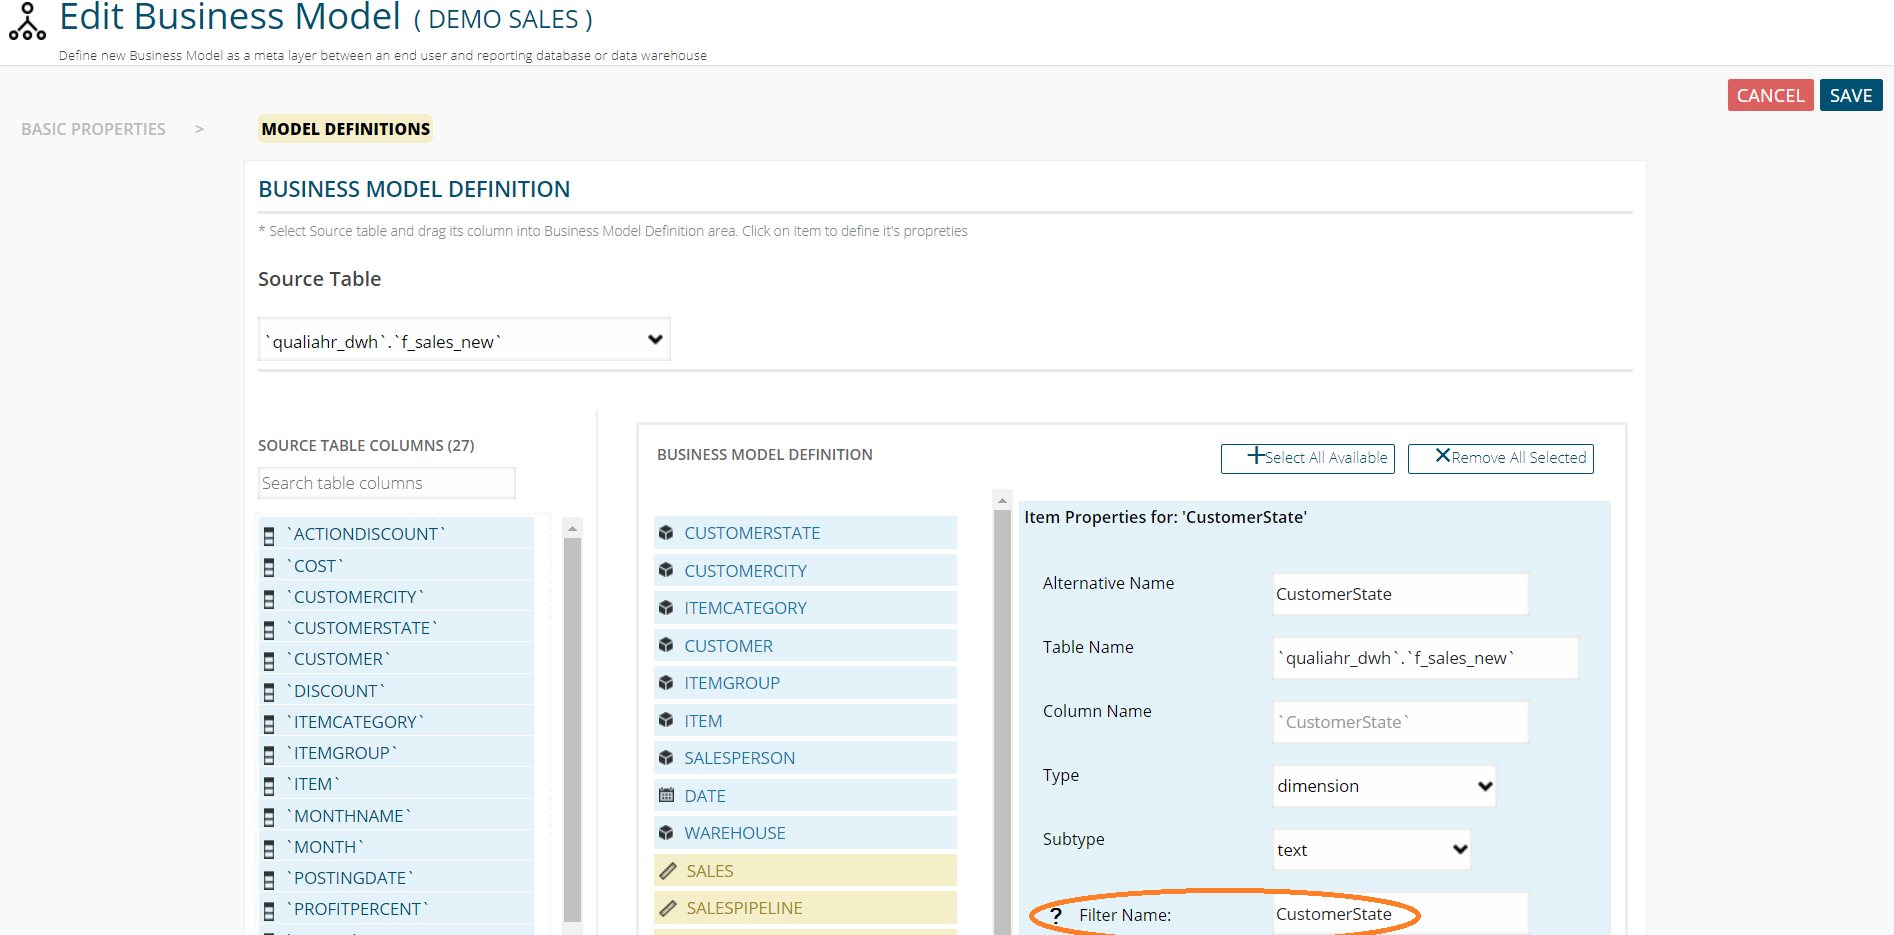Select the MODEL DEFINITIONS step
Screen dimensions: 1894x935
click(x=346, y=129)
